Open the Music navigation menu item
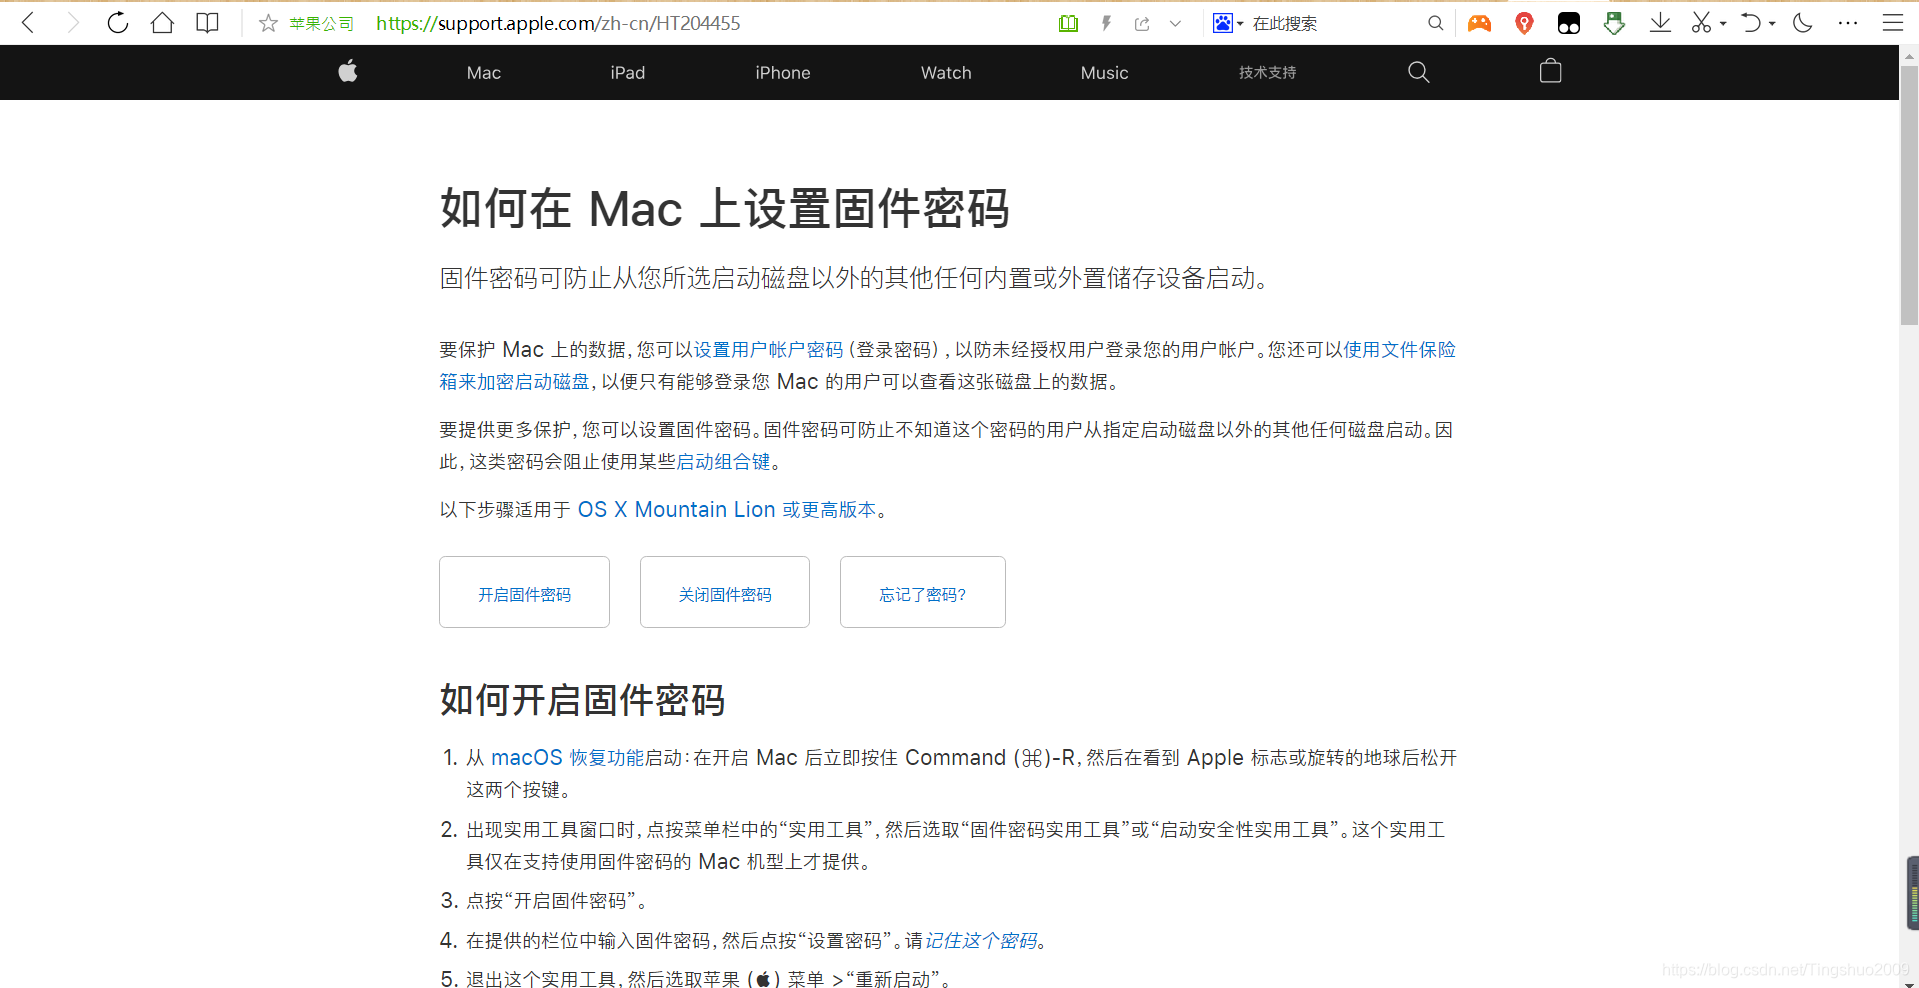The width and height of the screenshot is (1919, 988). 1105,73
